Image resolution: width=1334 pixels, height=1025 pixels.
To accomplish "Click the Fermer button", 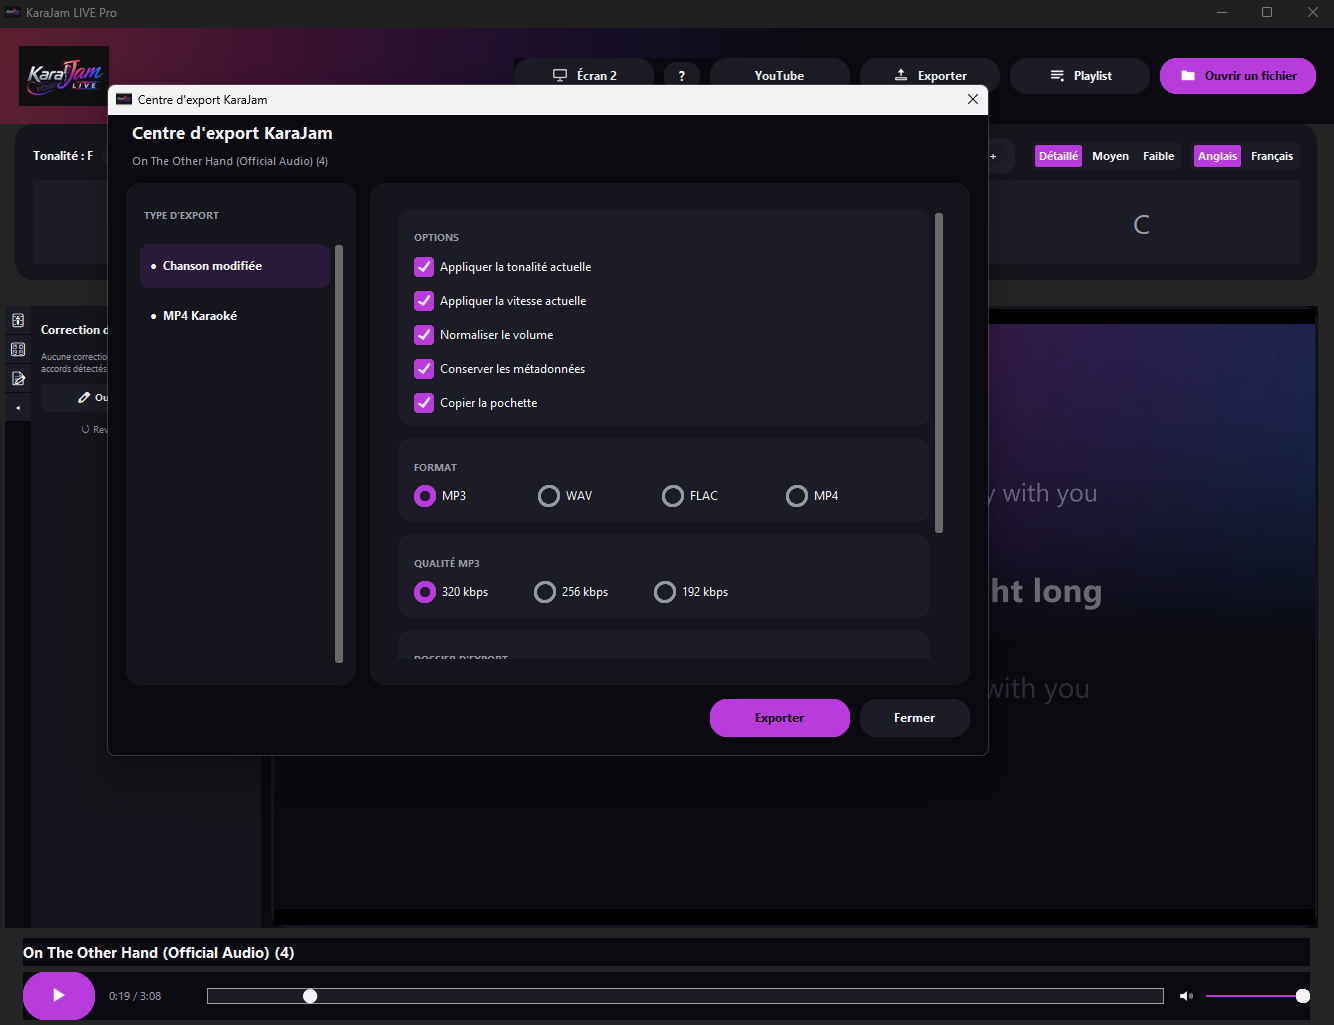I will pos(915,718).
